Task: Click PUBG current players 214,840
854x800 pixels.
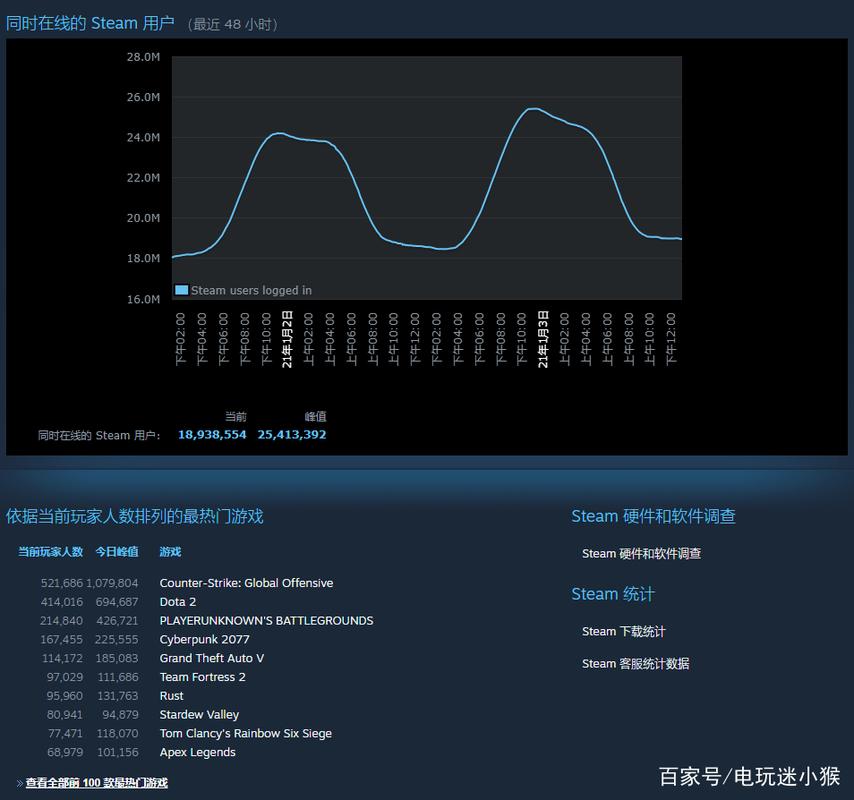Action: tap(62, 620)
